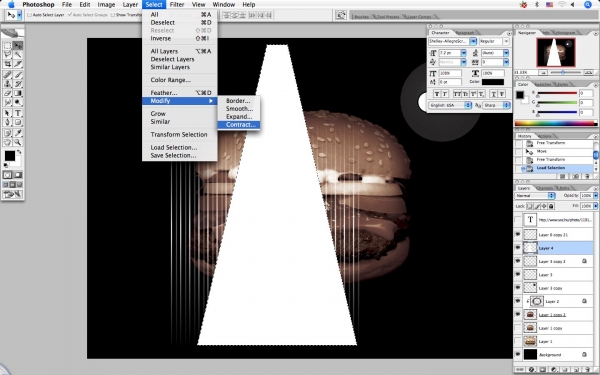Click the swap foreground/background colors arrow

pos(19,152)
